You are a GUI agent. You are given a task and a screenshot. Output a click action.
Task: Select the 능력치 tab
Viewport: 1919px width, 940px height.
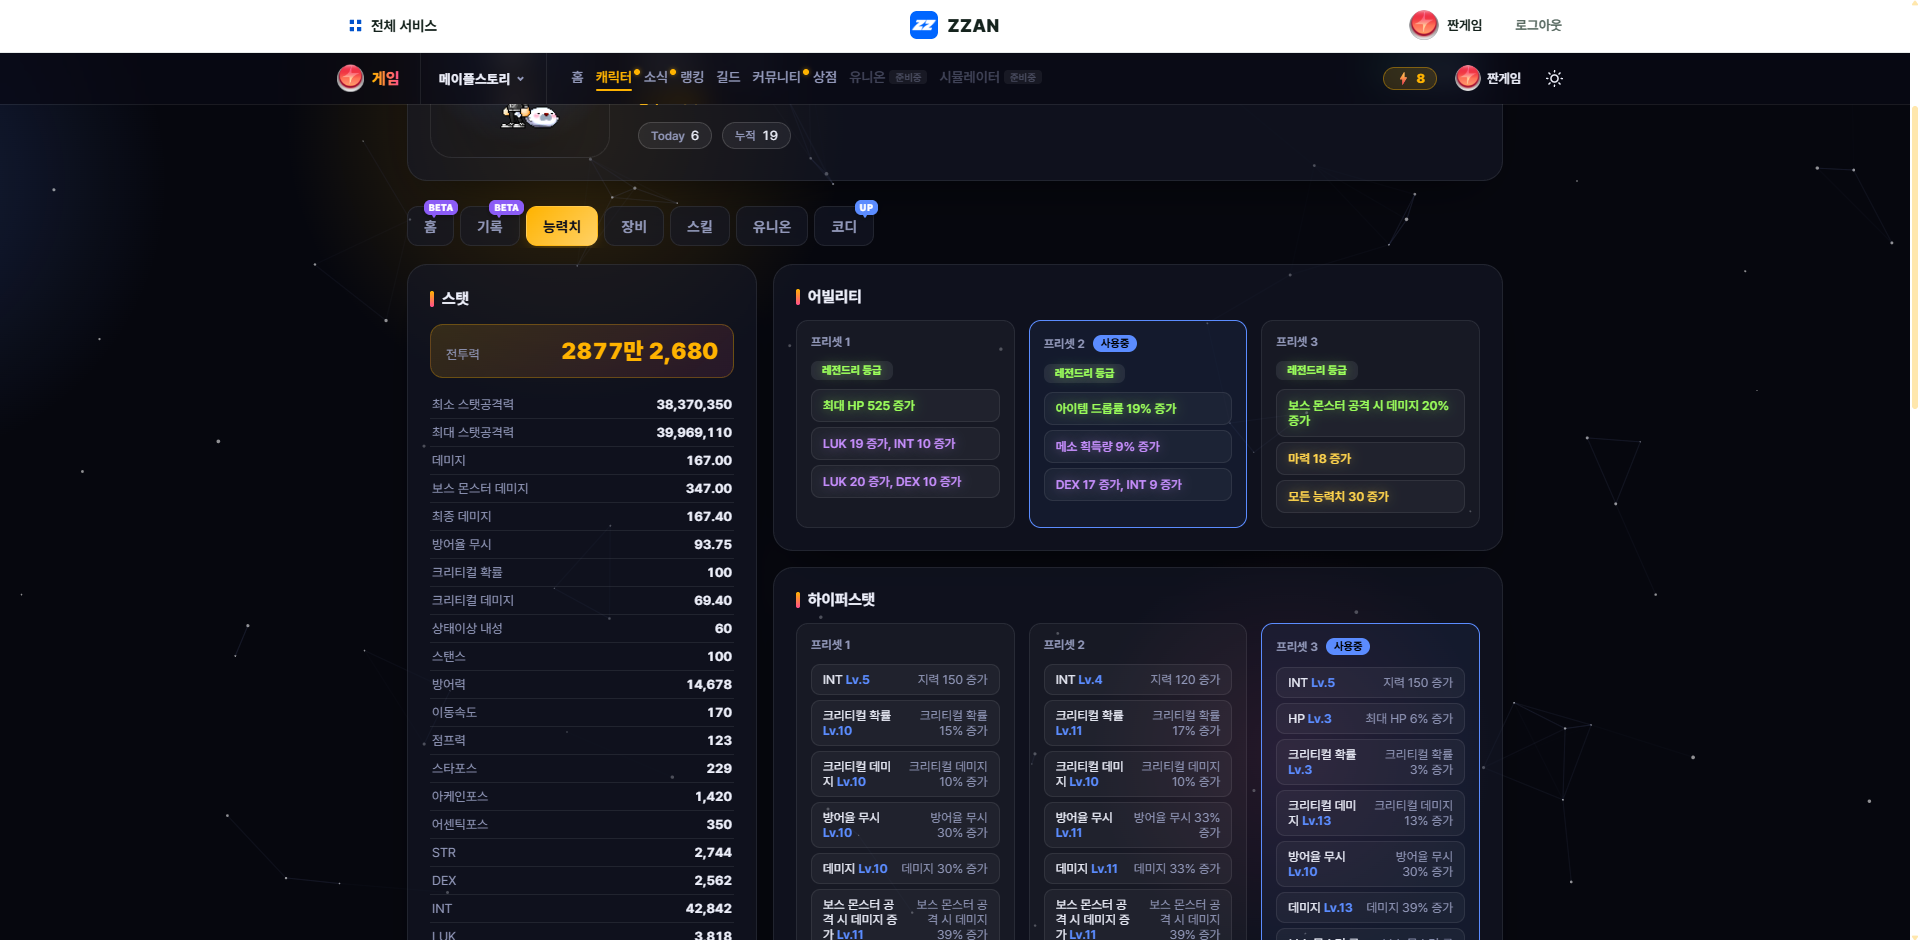coord(562,226)
